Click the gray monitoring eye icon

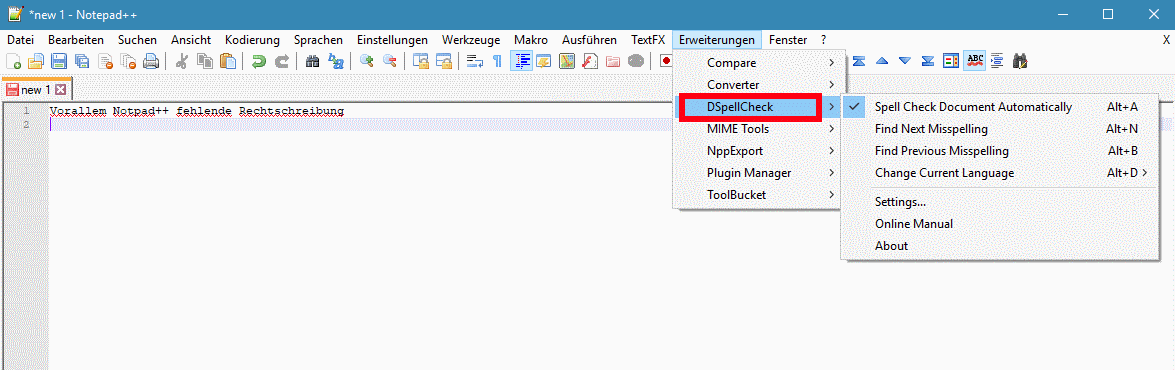click(x=635, y=61)
